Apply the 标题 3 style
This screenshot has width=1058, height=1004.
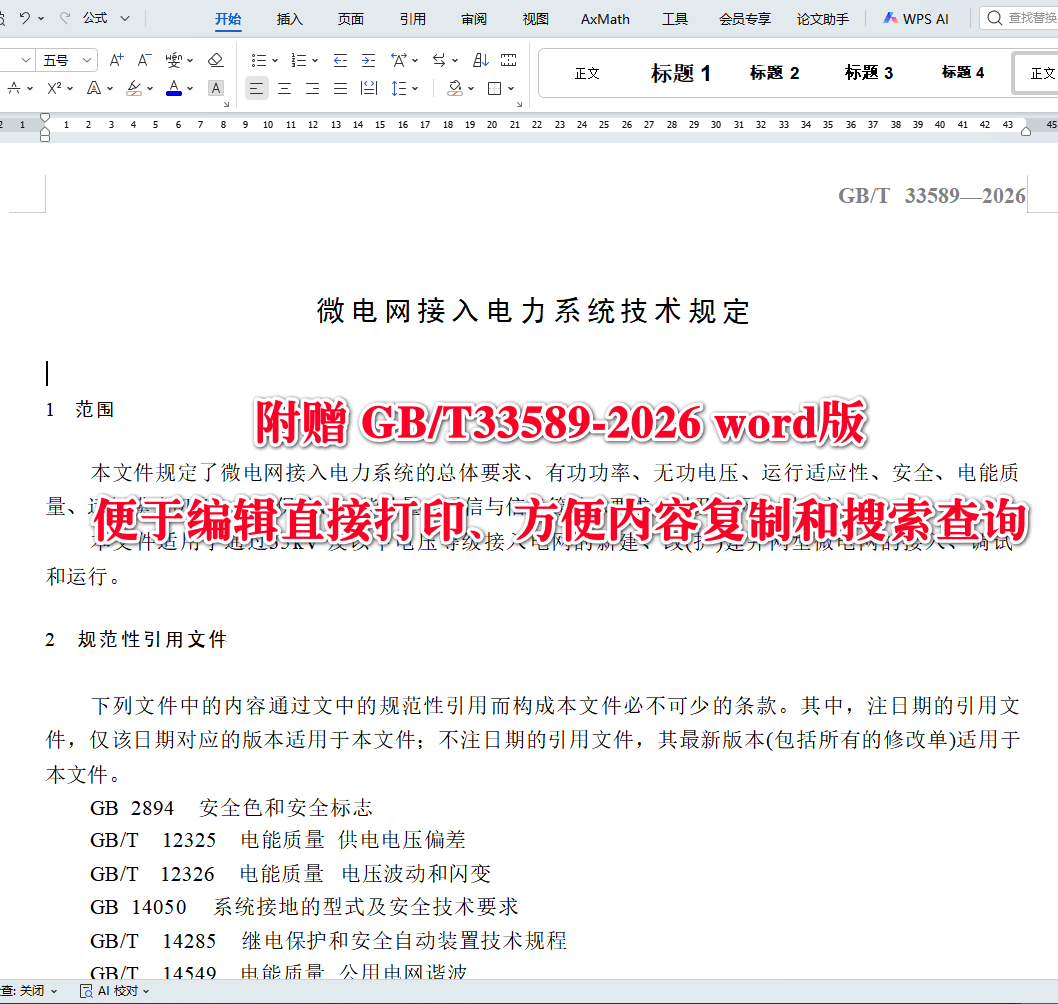(869, 73)
